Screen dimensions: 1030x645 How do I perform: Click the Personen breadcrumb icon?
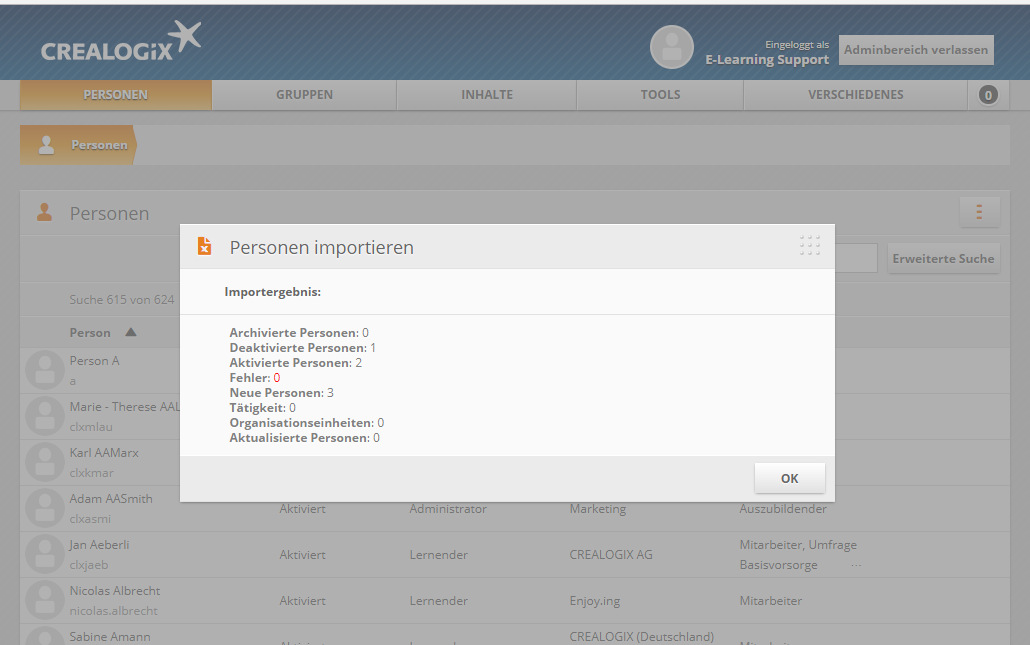click(x=46, y=145)
